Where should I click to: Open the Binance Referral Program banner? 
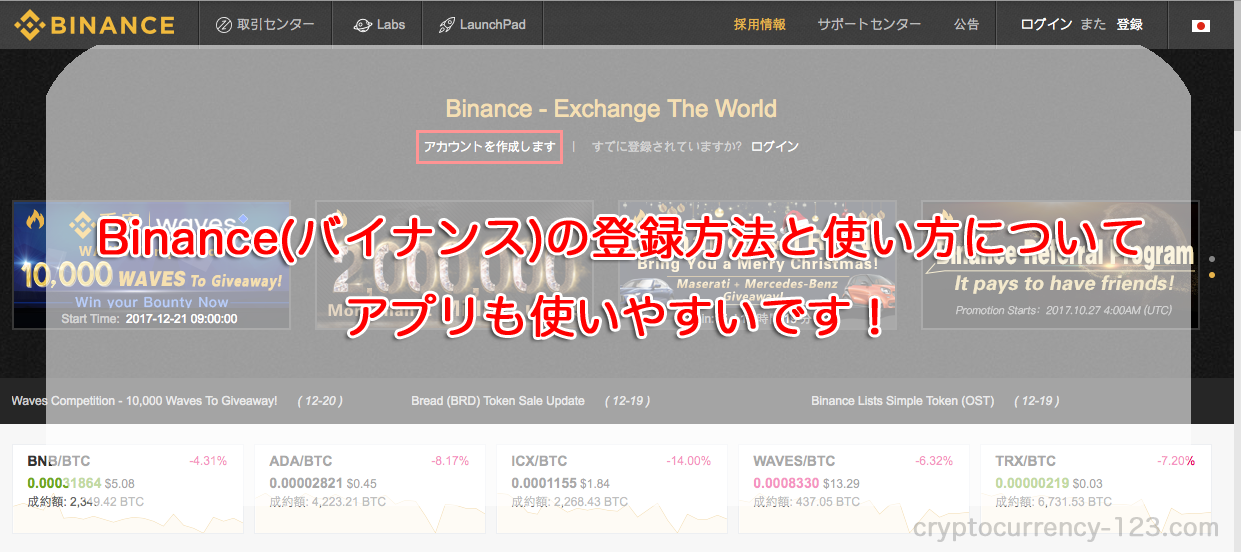[1060, 265]
